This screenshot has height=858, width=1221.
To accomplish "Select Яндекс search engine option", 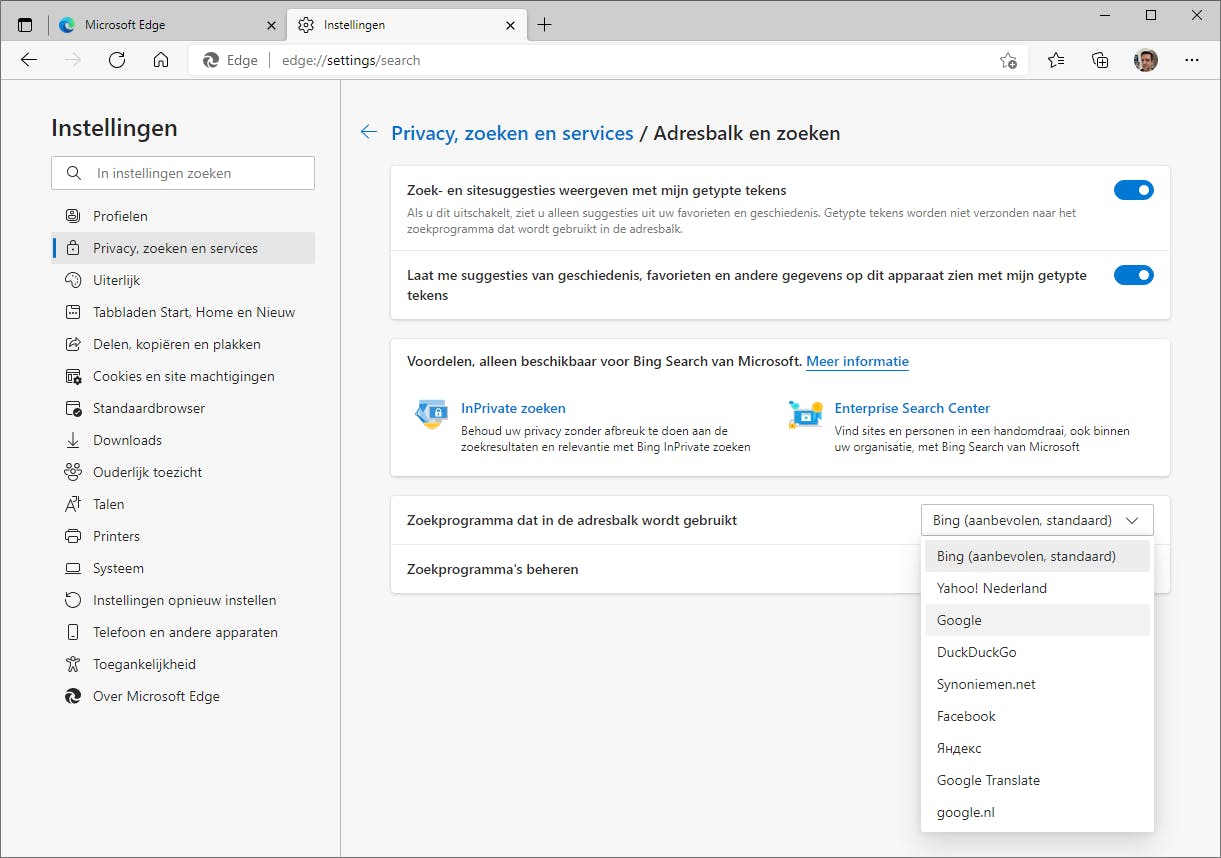I will (1037, 748).
